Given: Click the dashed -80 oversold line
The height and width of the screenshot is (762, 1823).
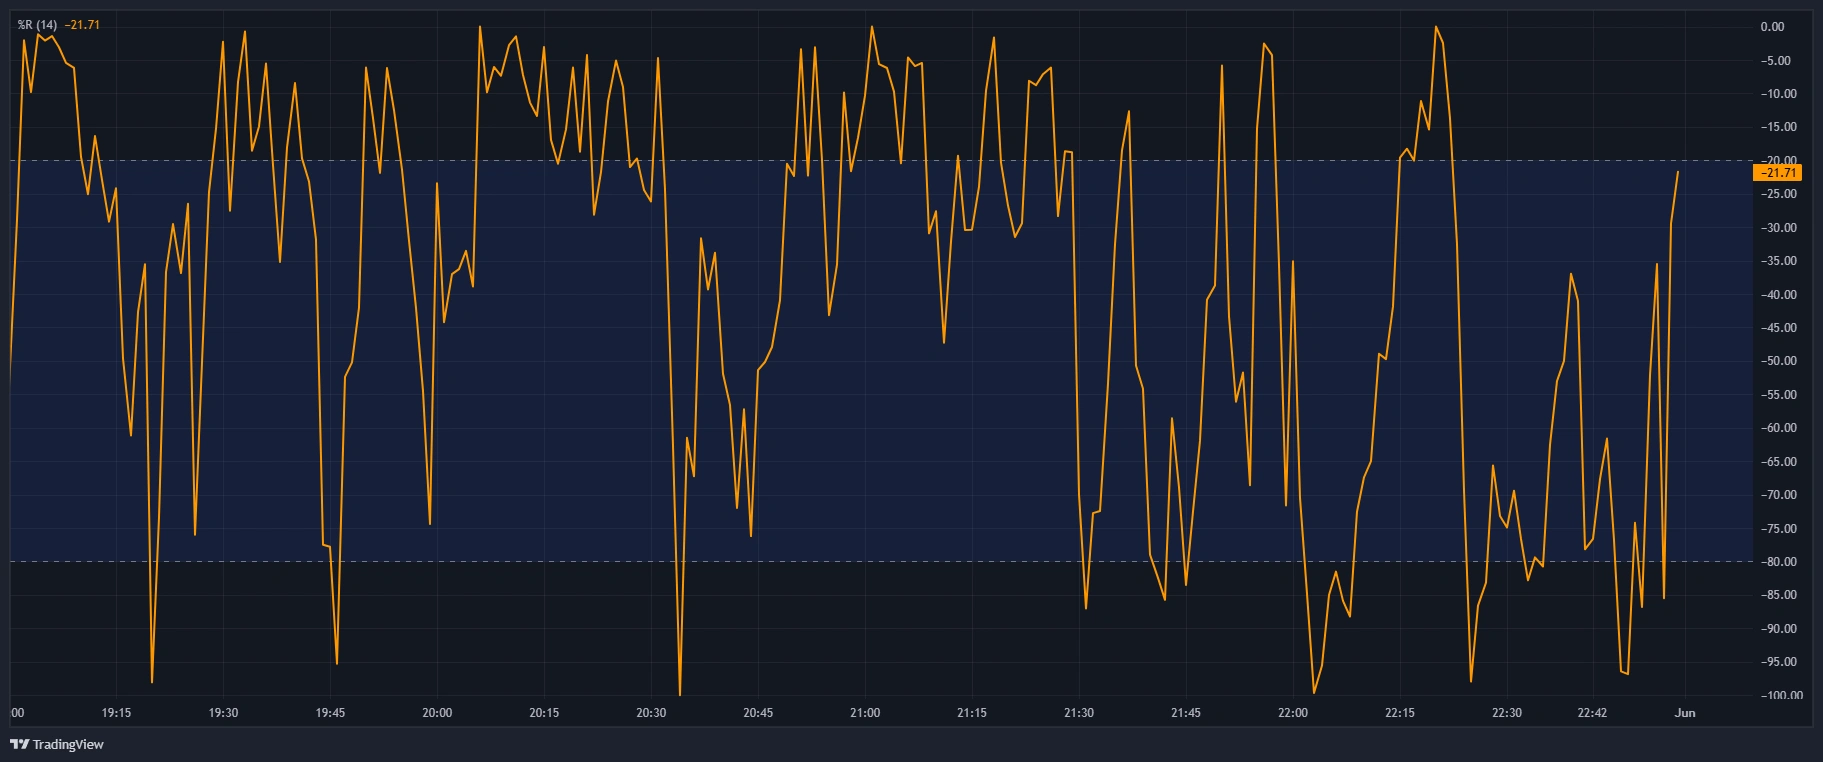Looking at the screenshot, I should click(880, 561).
